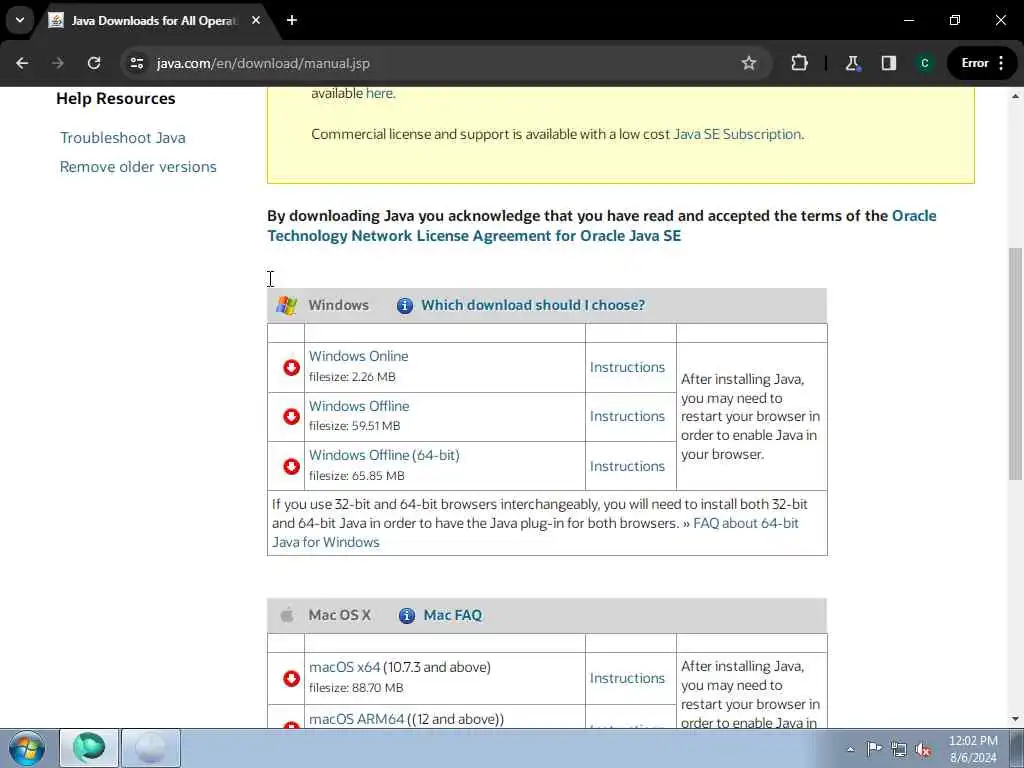This screenshot has height=768, width=1024.
Task: View site information icon in address bar
Action: (136, 63)
